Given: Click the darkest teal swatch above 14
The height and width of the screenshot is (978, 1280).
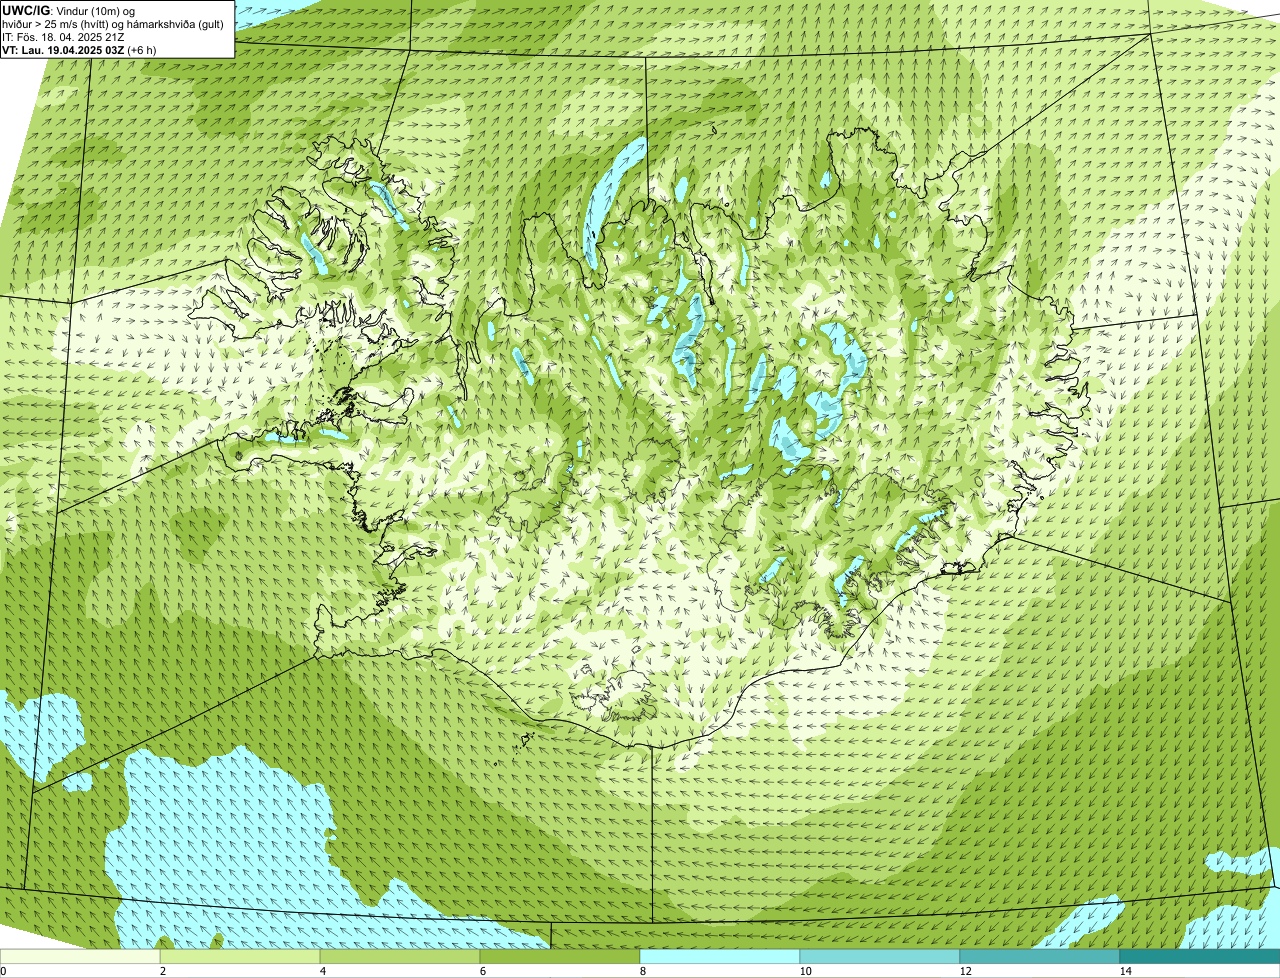Looking at the screenshot, I should pyautogui.click(x=1200, y=956).
